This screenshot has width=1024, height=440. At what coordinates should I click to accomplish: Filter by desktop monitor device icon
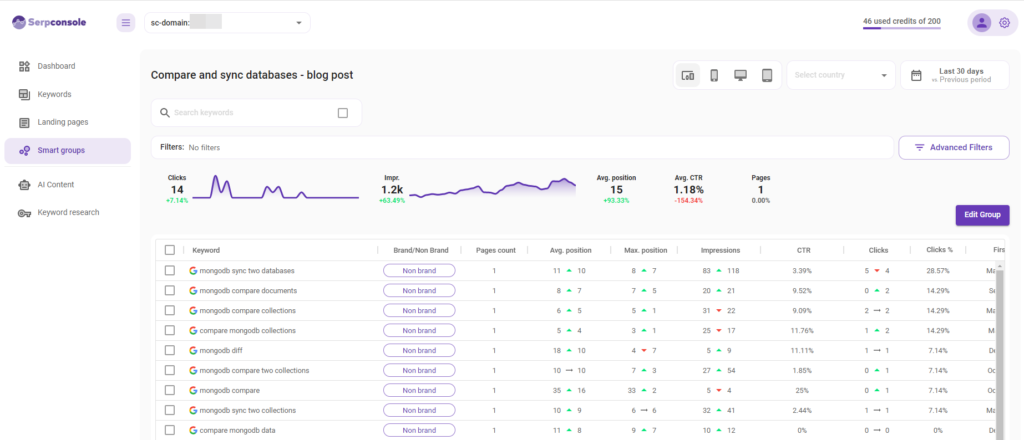741,75
